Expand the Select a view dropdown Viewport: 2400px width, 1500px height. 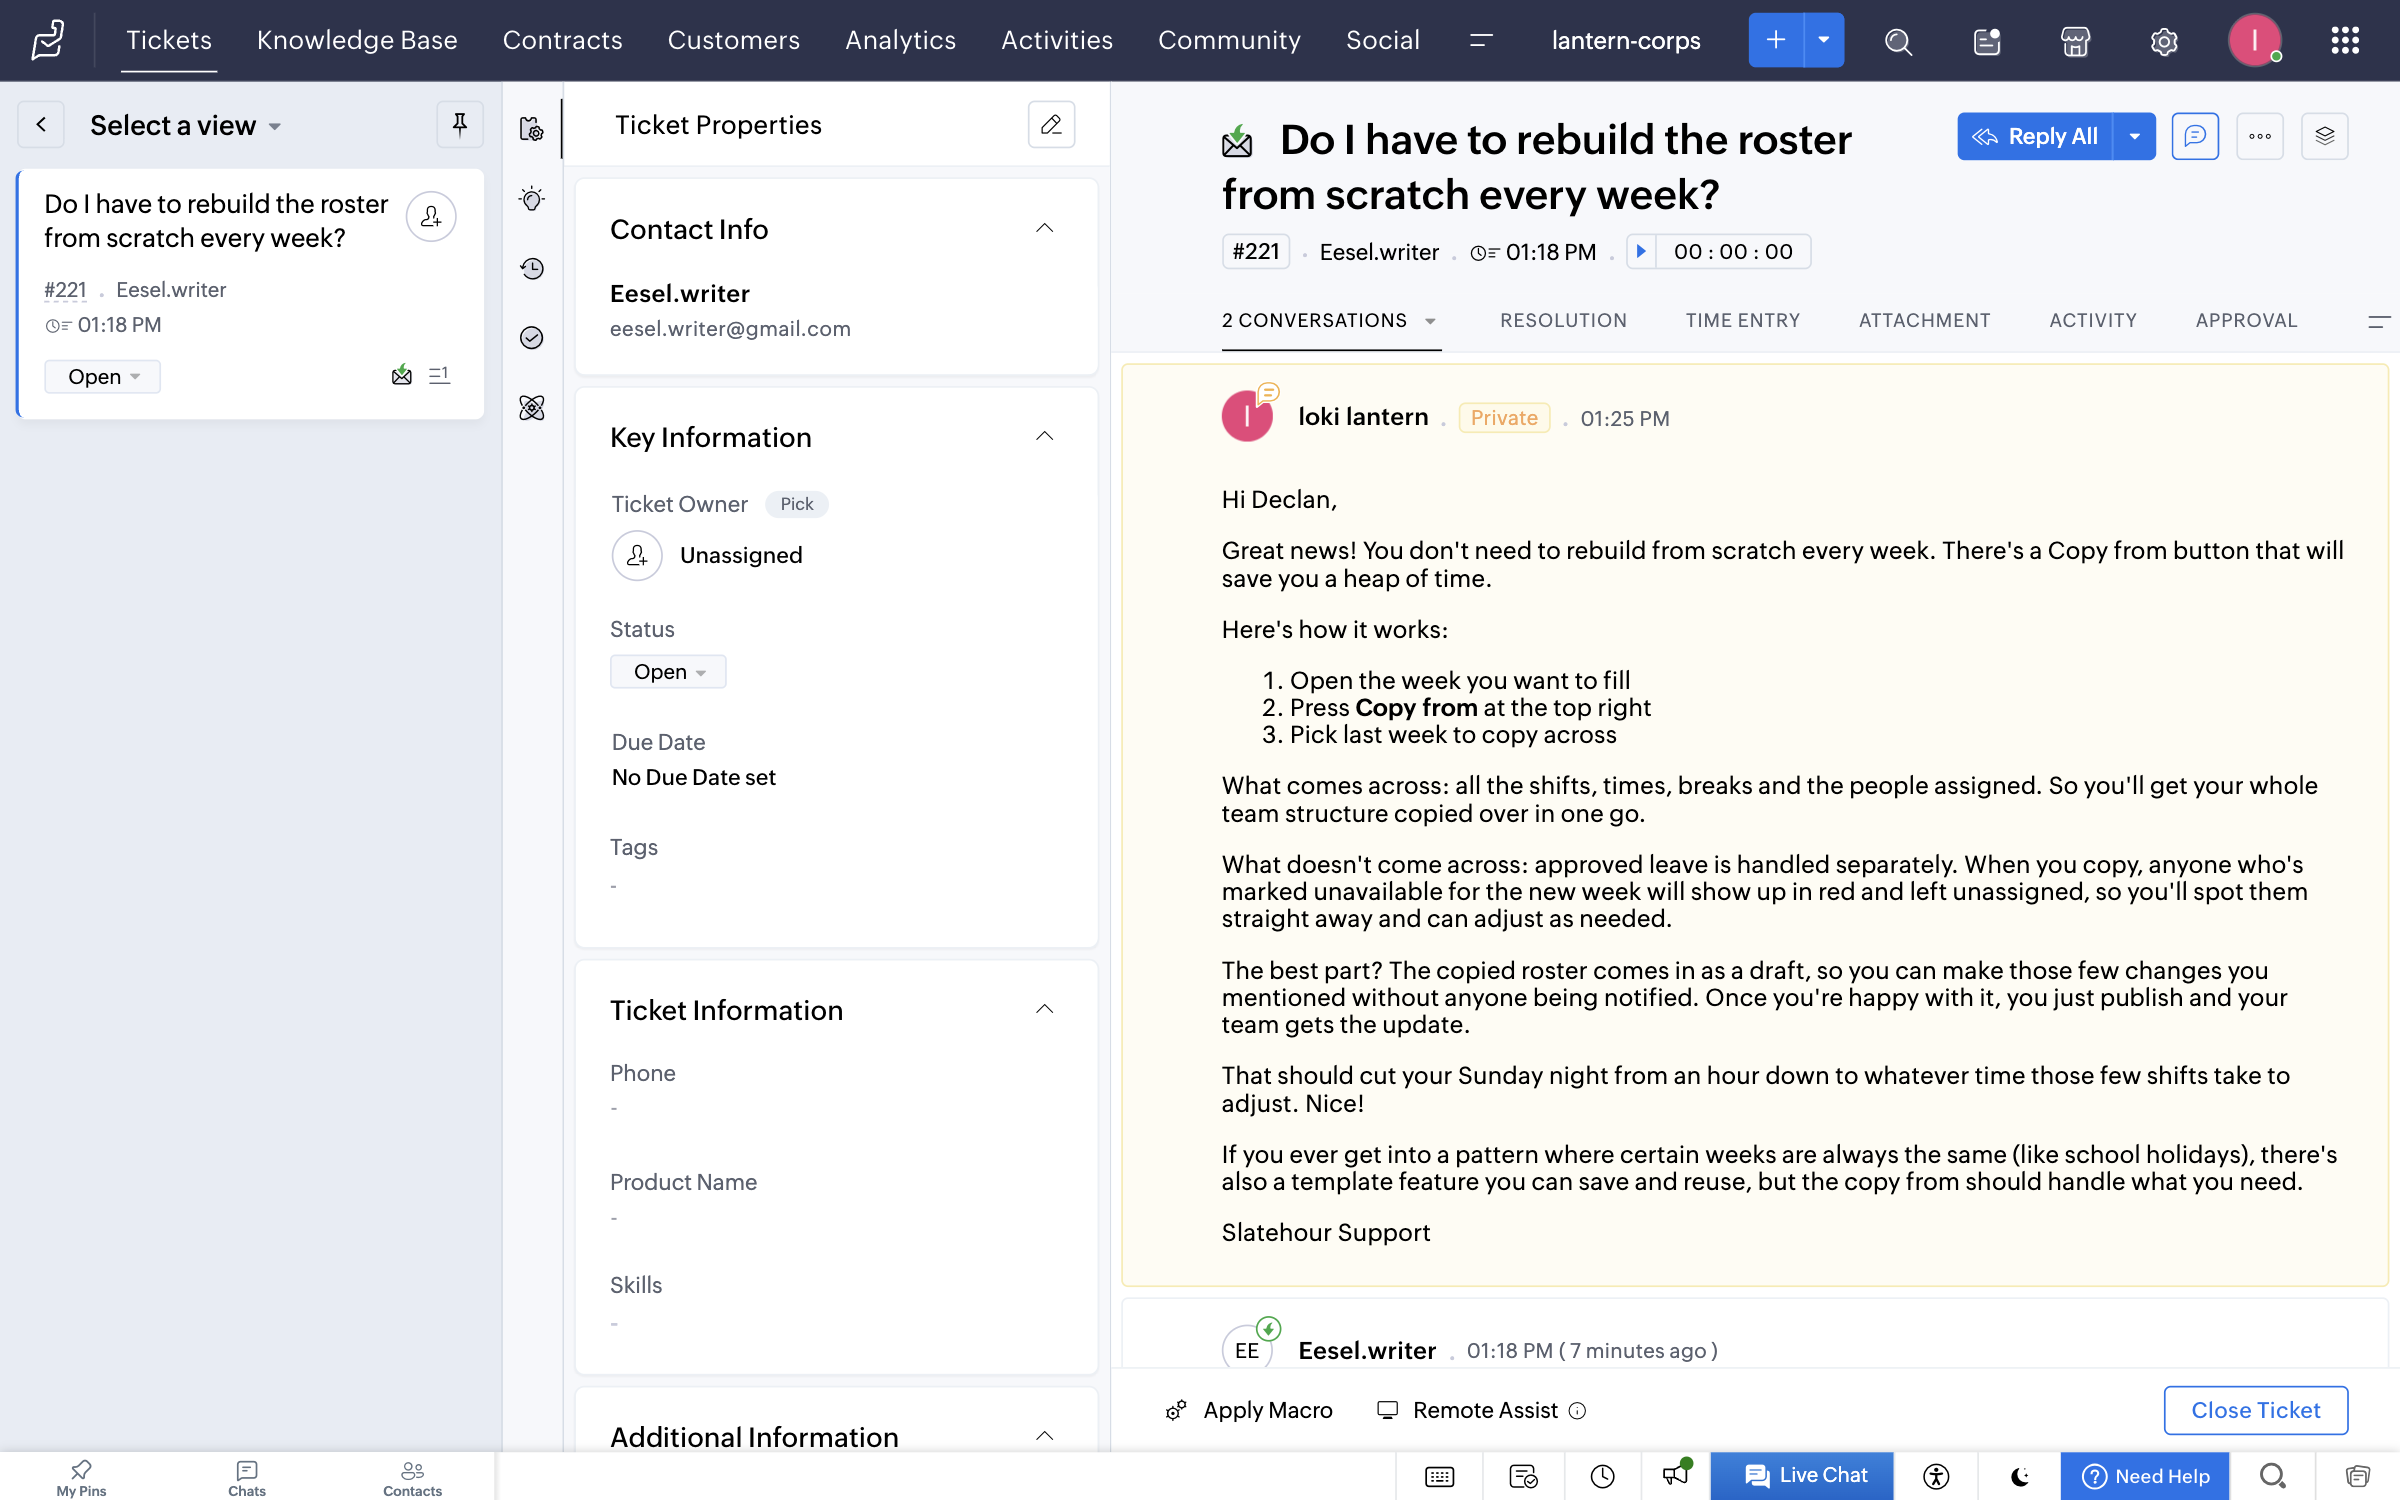185,126
